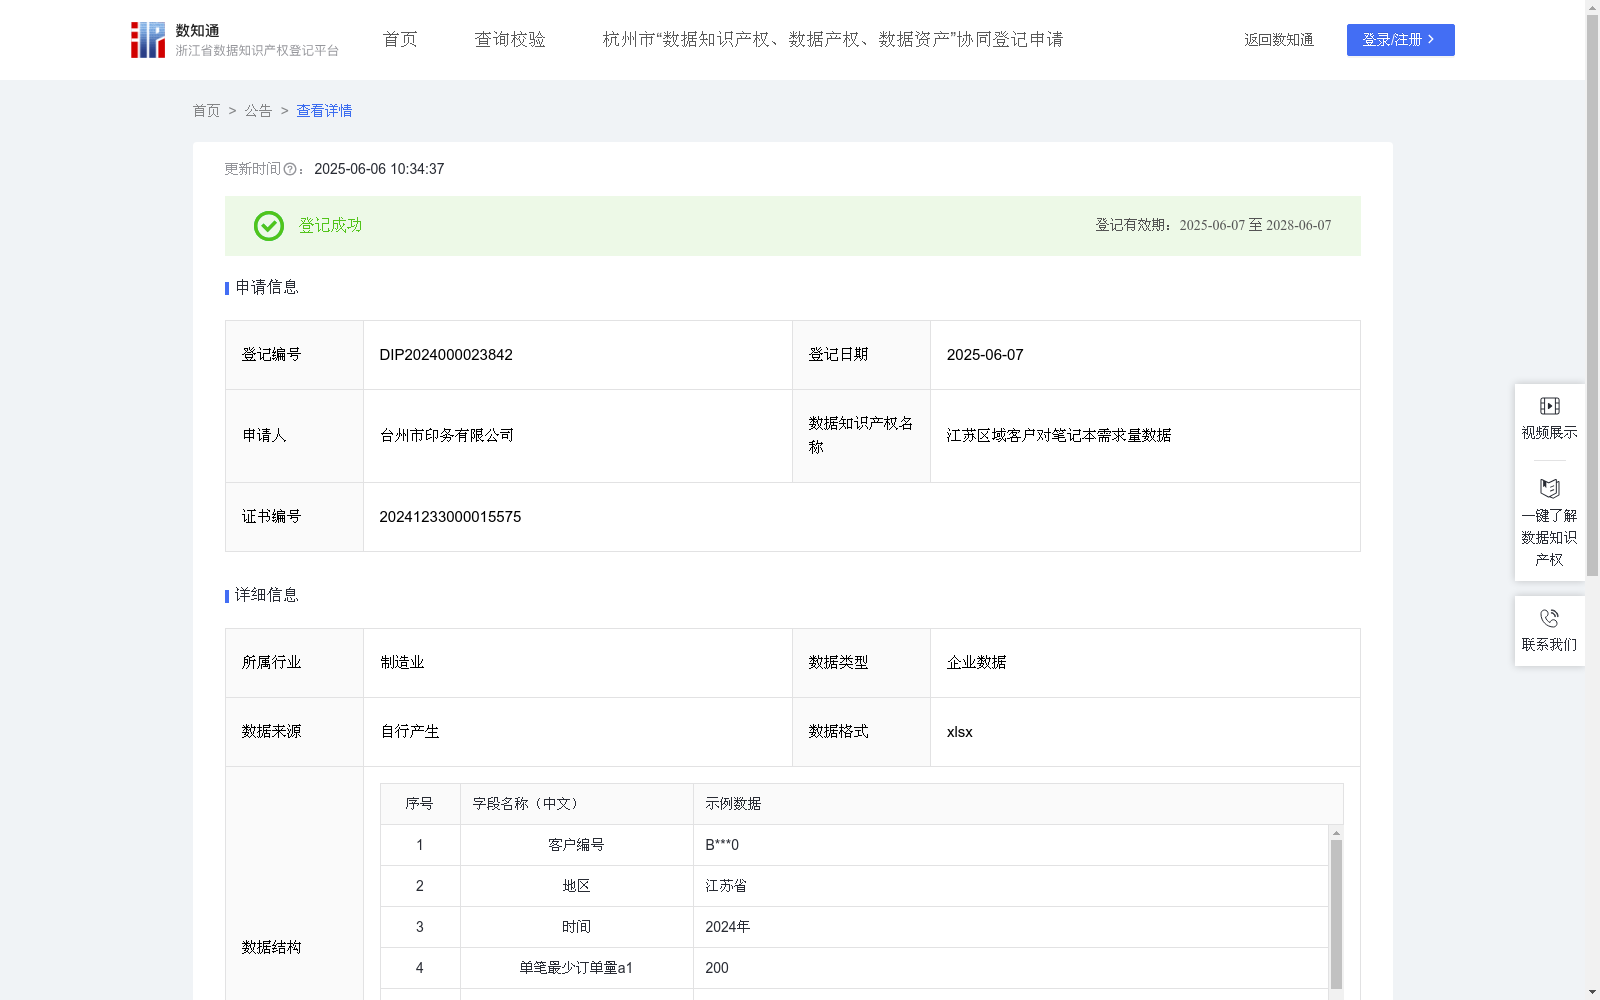Select registration number DIP2024000023842
The image size is (1600, 1000).
click(x=446, y=355)
